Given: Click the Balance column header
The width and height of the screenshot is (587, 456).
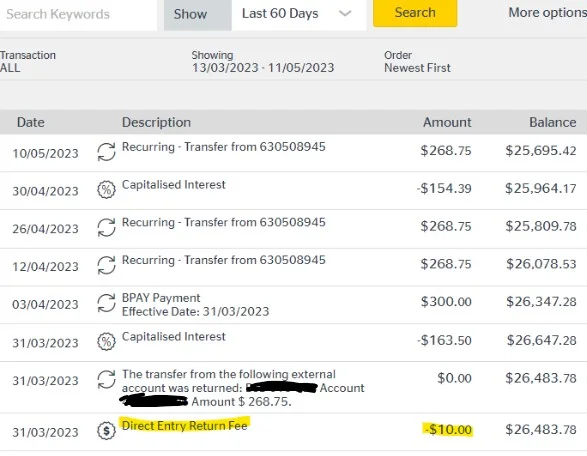Looking at the screenshot, I should pos(553,122).
